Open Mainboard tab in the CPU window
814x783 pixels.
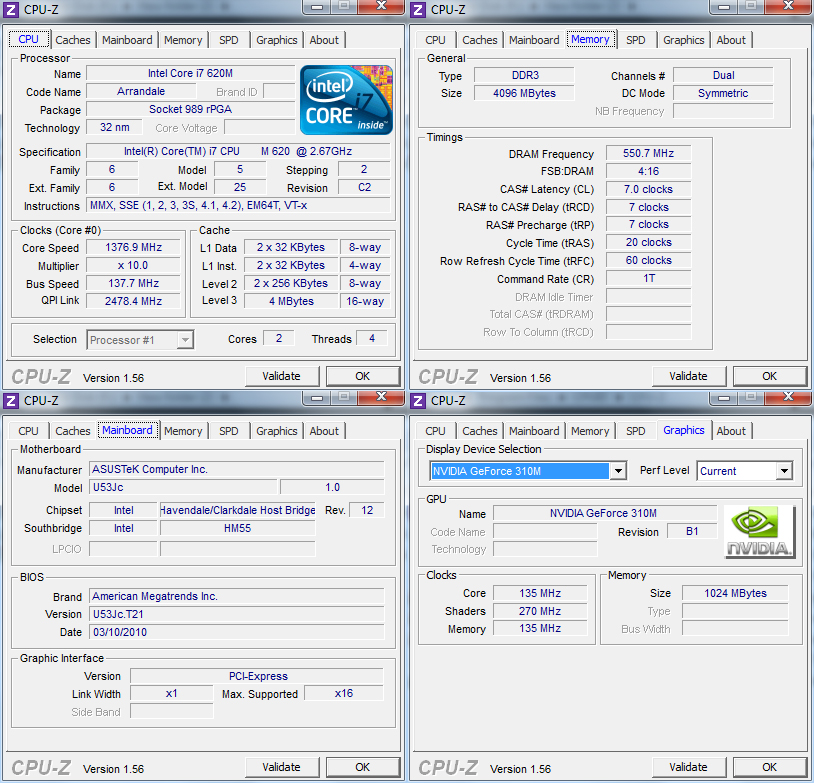click(x=127, y=40)
